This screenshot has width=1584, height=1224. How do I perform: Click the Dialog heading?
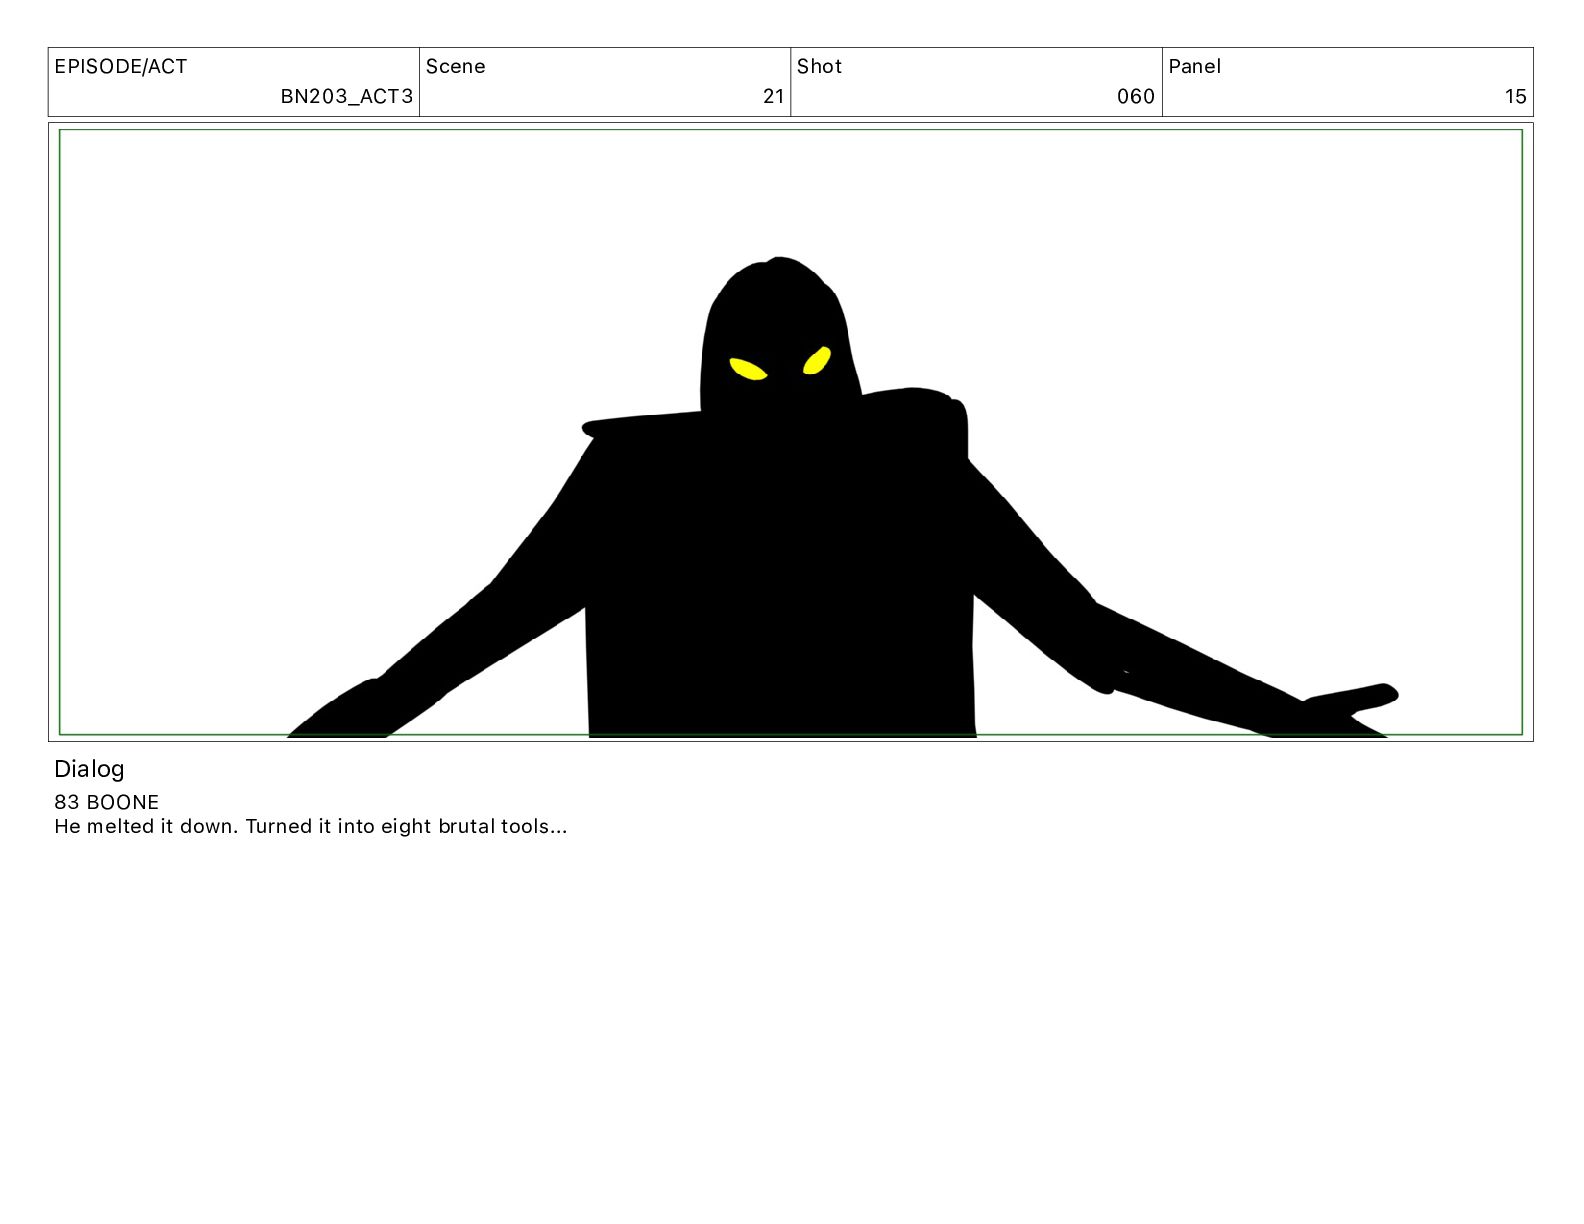click(x=89, y=769)
